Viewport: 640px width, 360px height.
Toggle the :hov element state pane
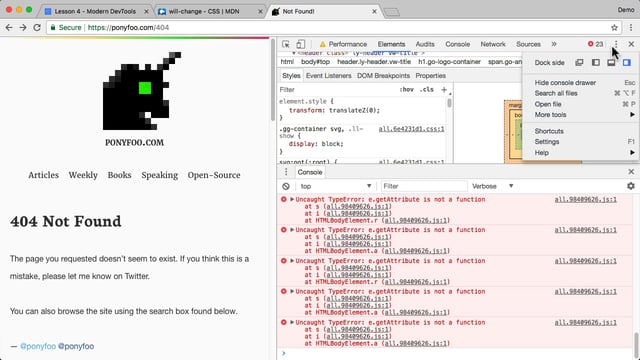[x=406, y=89]
